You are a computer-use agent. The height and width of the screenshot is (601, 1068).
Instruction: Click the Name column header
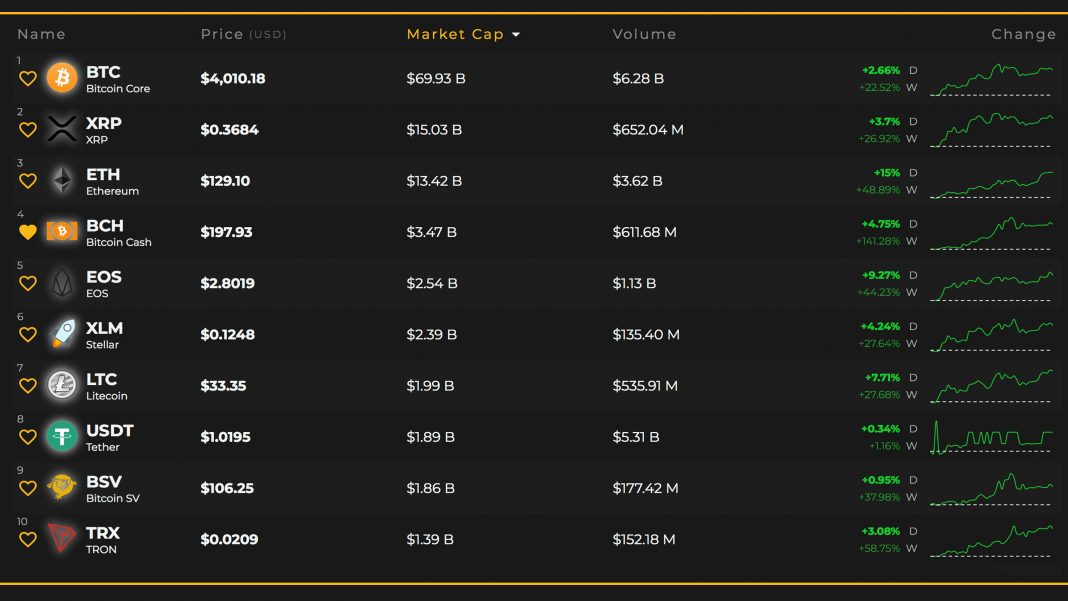click(x=41, y=34)
